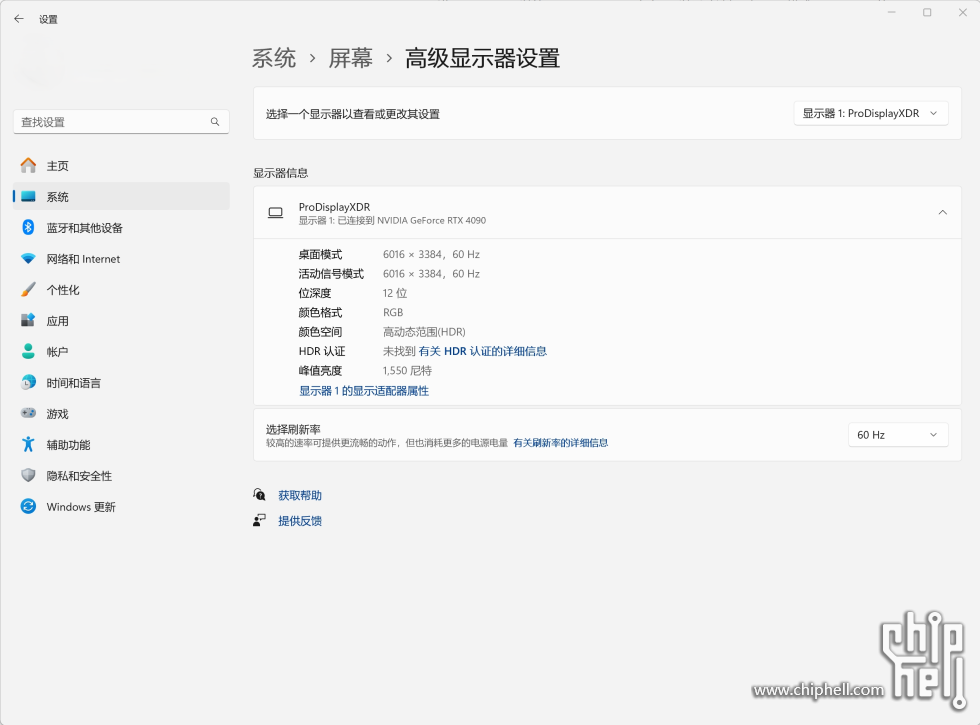Viewport: 980px width, 725px height.
Task: Click the 1,550 尼特 peak brightness value
Action: point(408,371)
